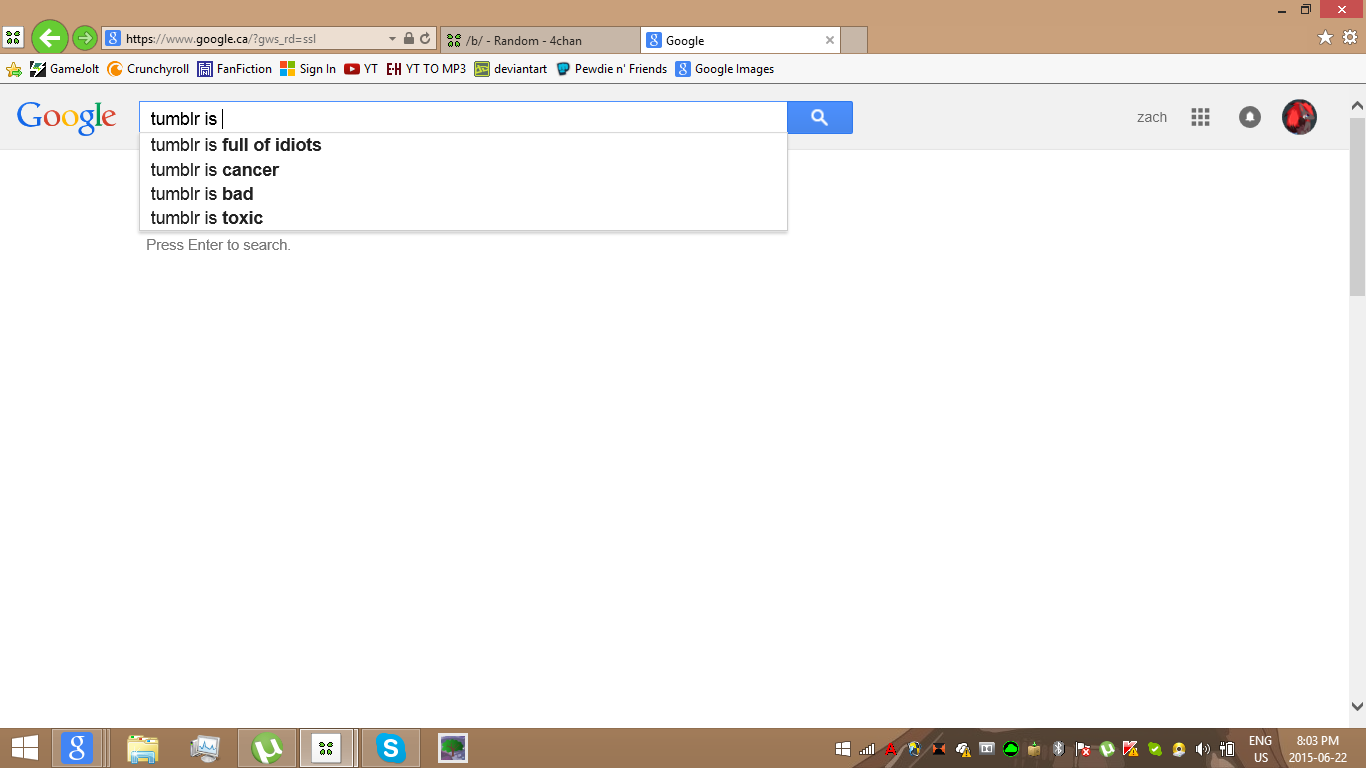
Task: Open the deviantart bookmark
Action: click(511, 69)
